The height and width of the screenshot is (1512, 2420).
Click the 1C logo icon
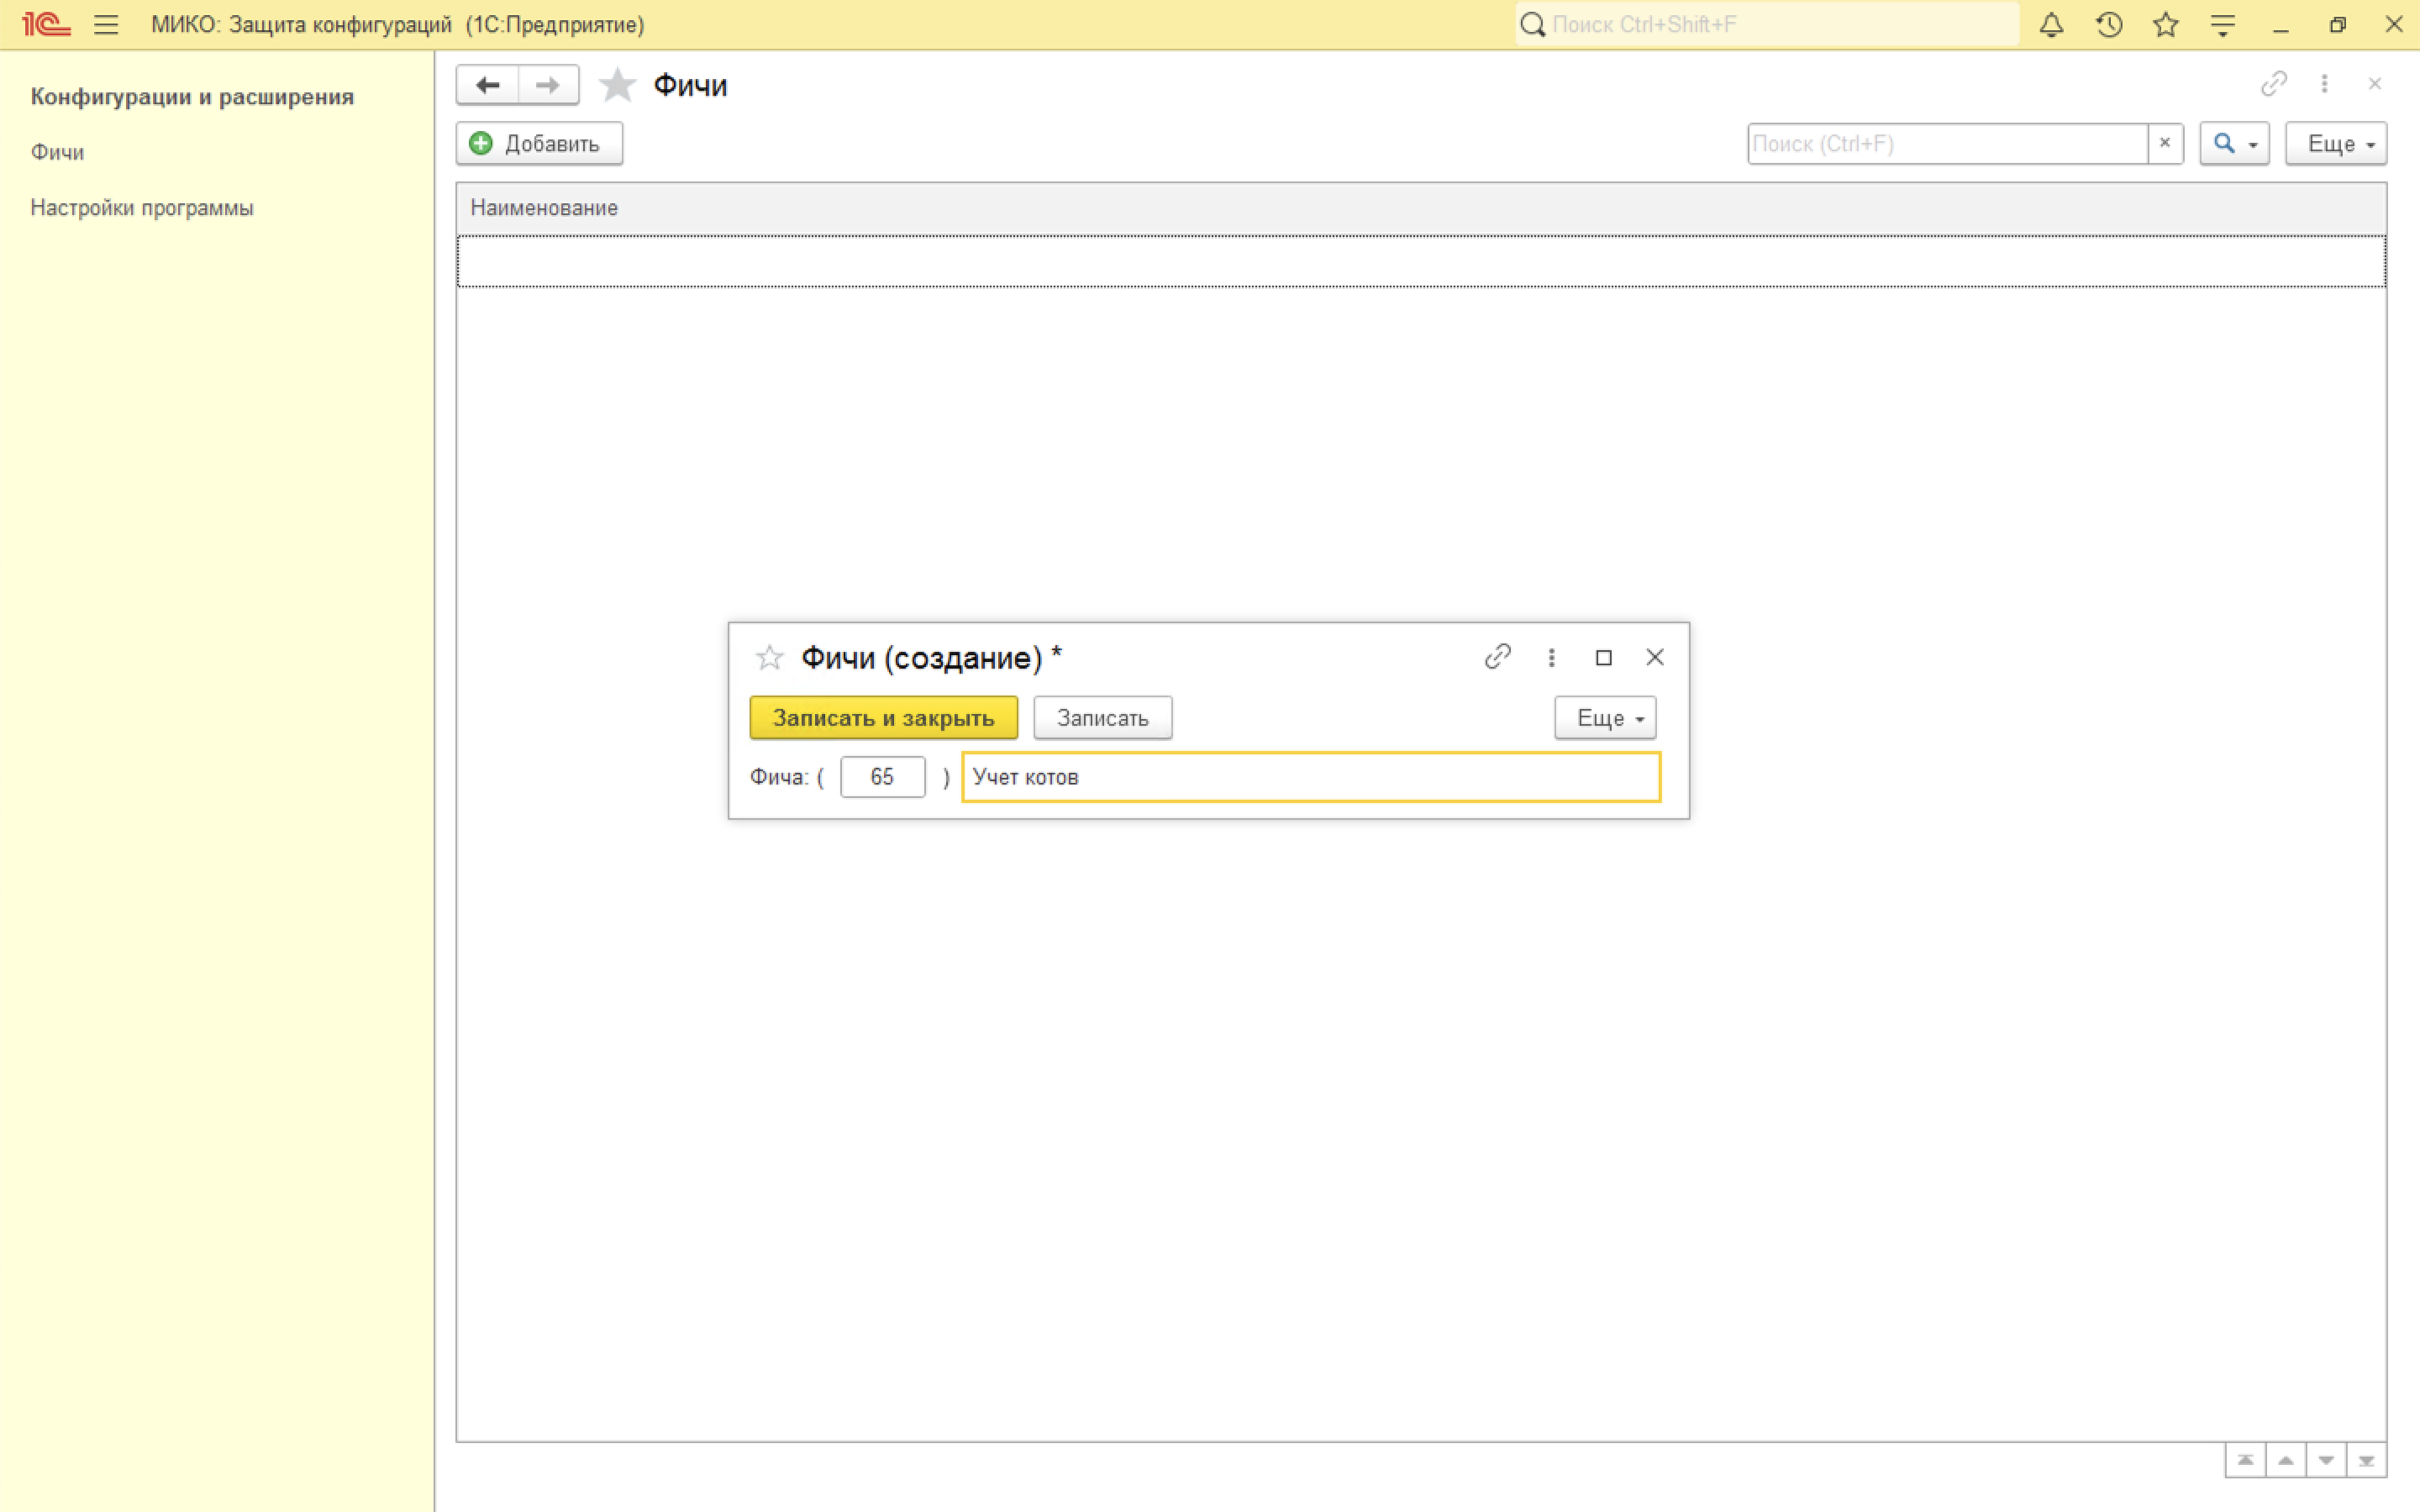point(46,25)
